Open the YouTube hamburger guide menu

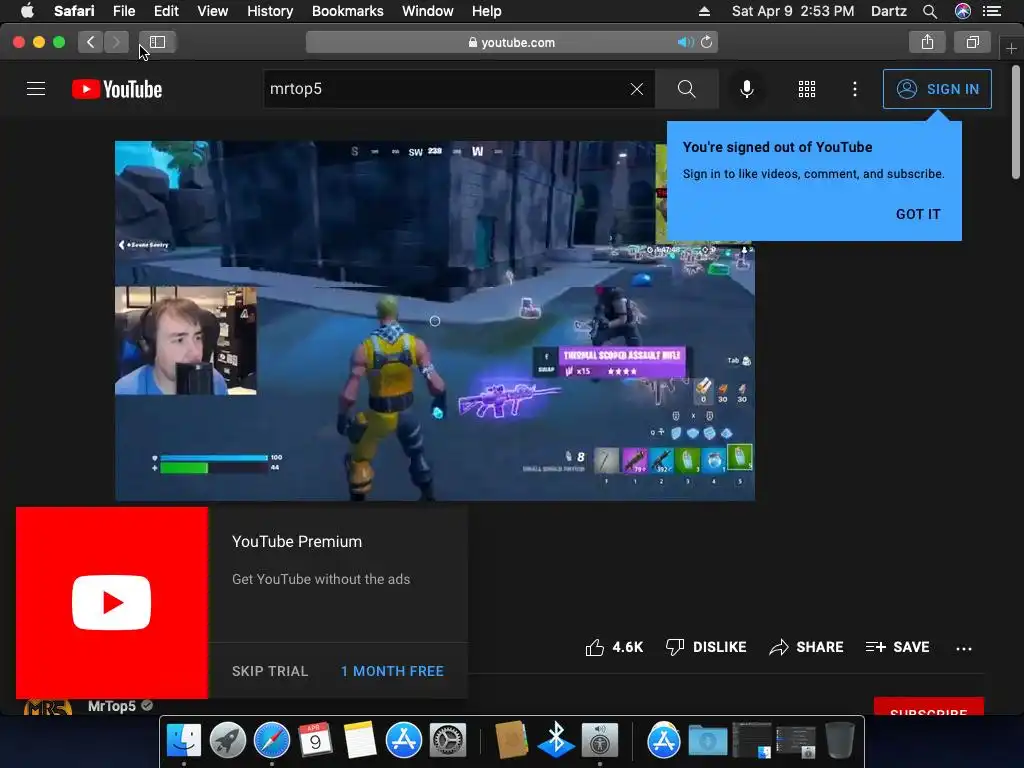tap(36, 89)
